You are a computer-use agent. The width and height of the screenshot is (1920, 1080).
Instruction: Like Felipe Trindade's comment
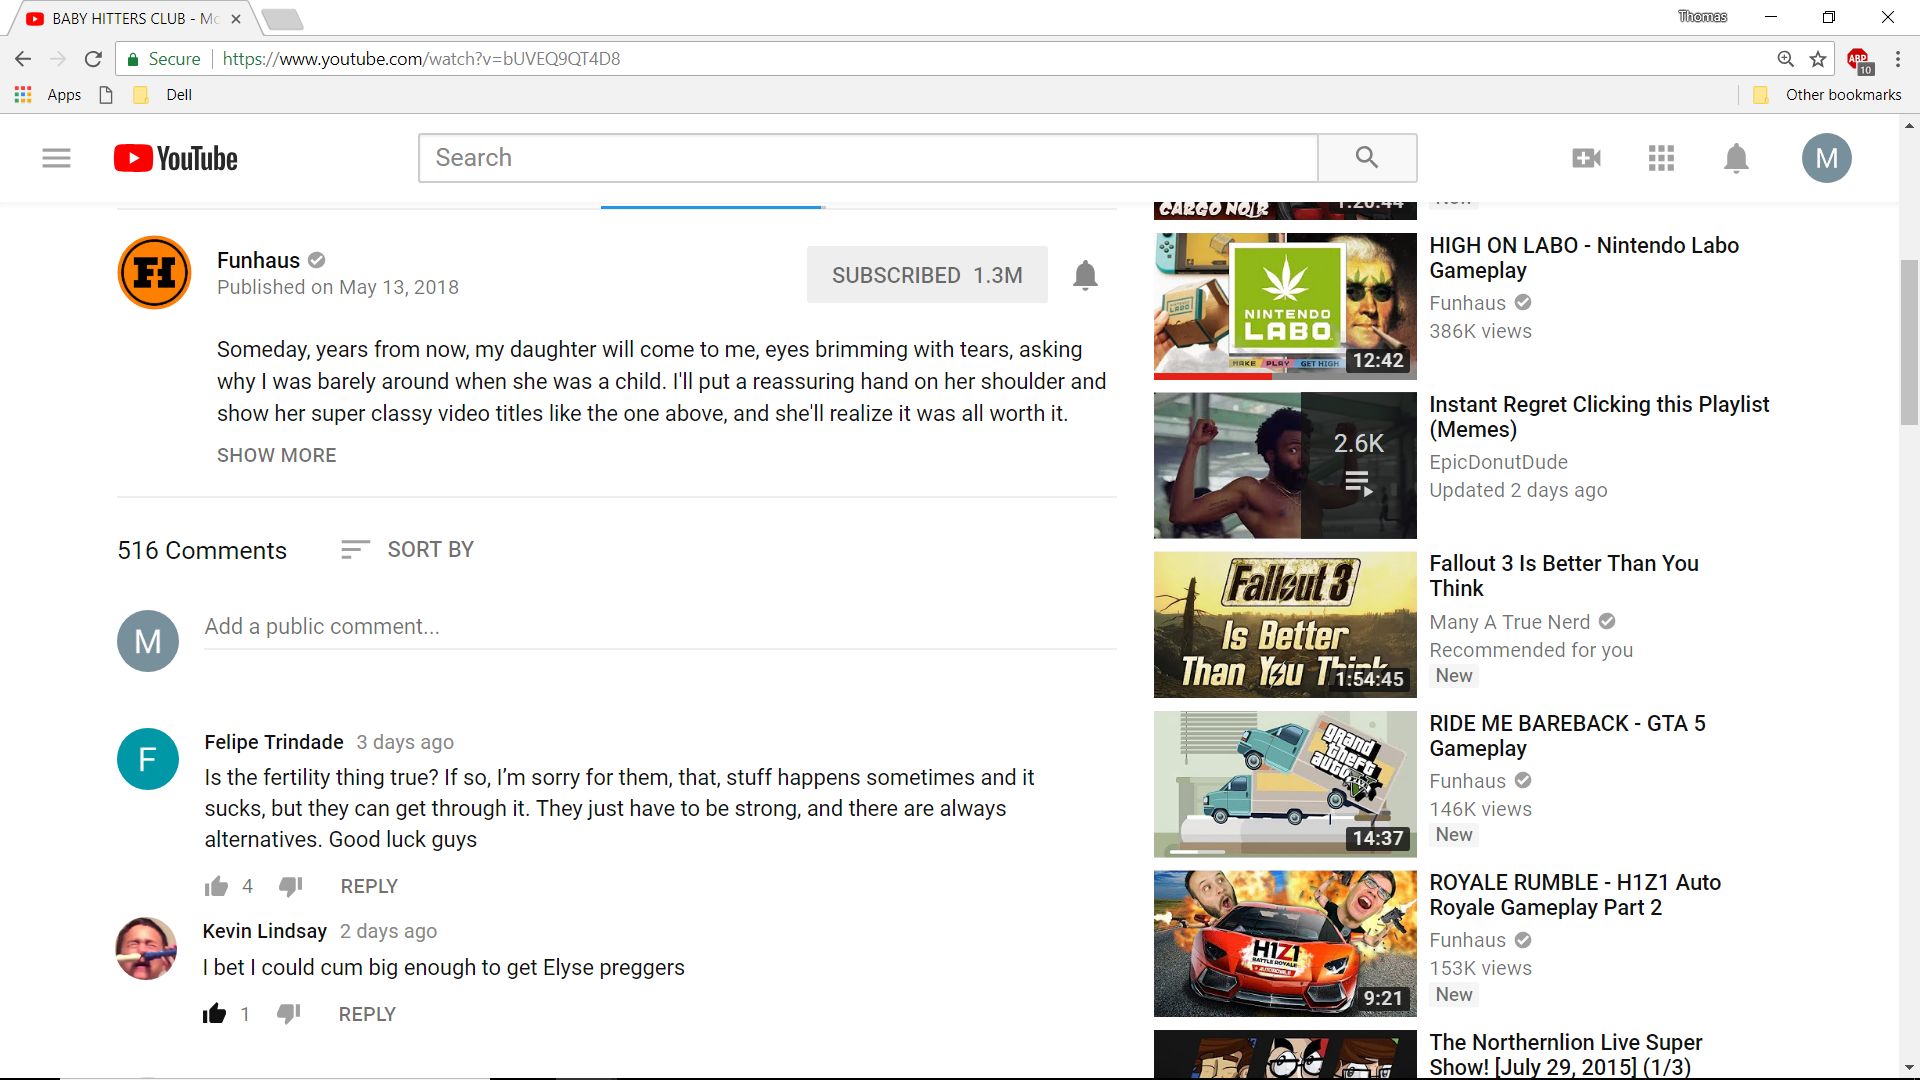(x=216, y=887)
